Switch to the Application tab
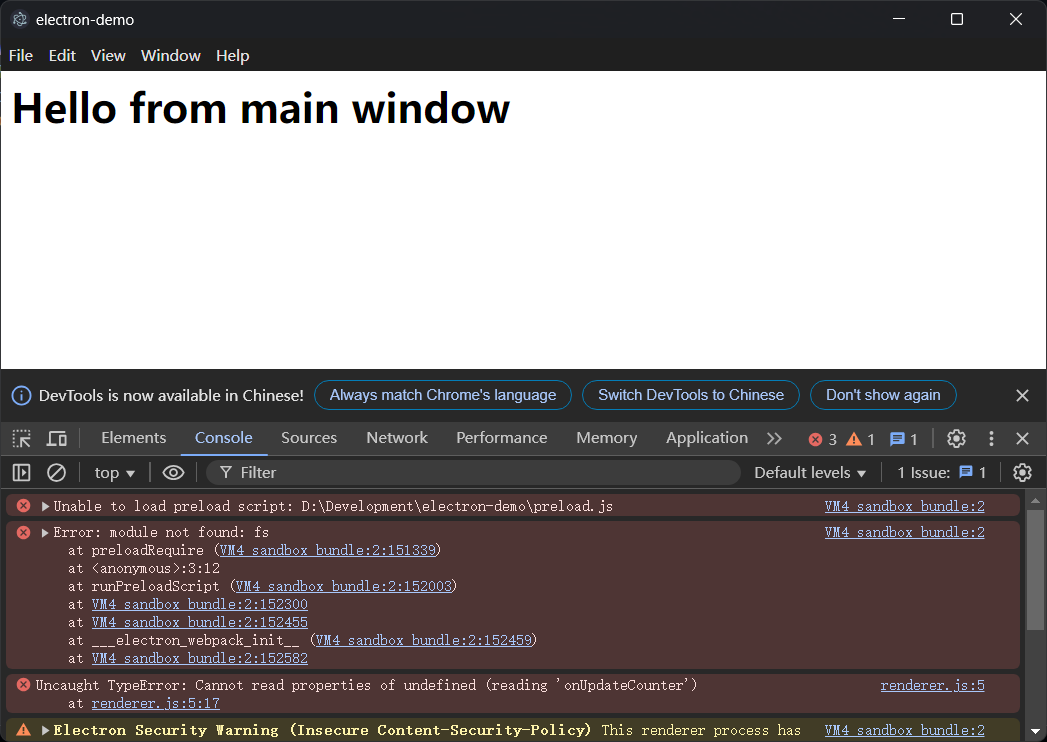This screenshot has height=742, width=1047. click(x=706, y=438)
